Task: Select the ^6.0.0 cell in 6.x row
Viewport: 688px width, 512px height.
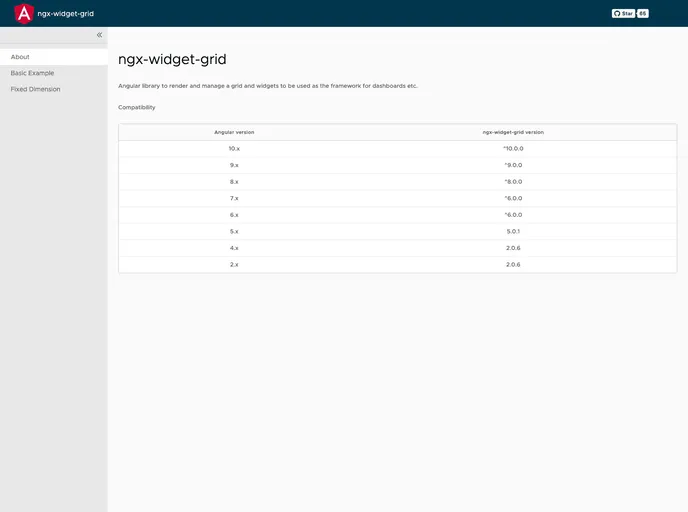Action: coord(513,215)
